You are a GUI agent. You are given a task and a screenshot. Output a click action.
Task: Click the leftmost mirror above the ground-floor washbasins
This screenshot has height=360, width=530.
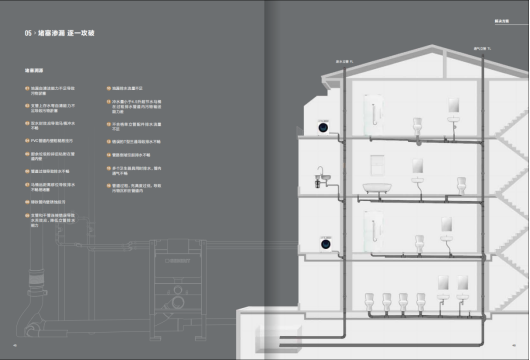(443, 283)
